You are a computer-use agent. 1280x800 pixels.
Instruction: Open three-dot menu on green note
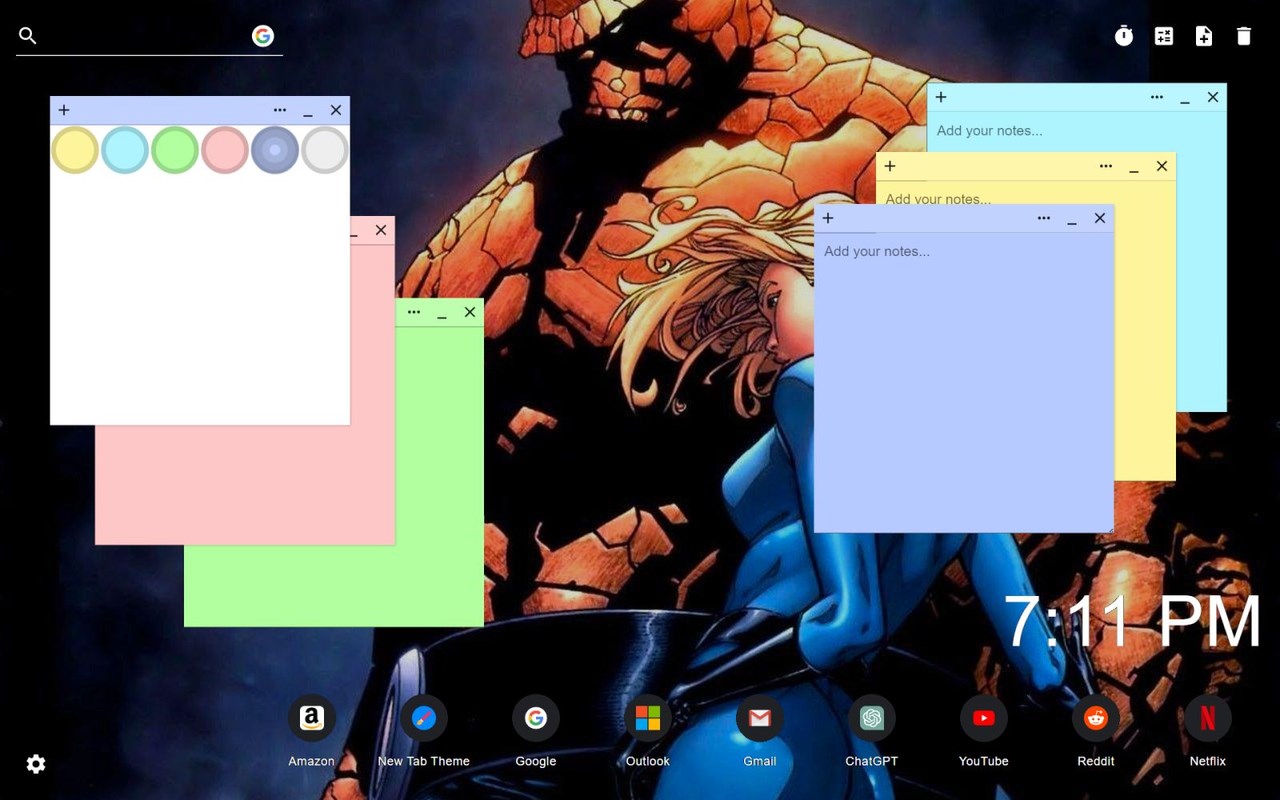tap(414, 312)
